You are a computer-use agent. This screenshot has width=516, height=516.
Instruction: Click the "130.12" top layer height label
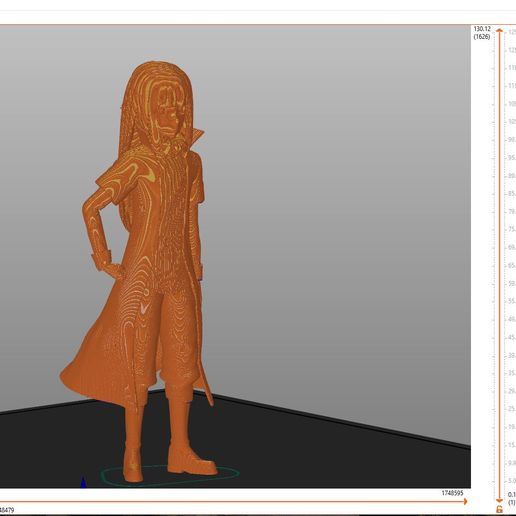tap(482, 29)
